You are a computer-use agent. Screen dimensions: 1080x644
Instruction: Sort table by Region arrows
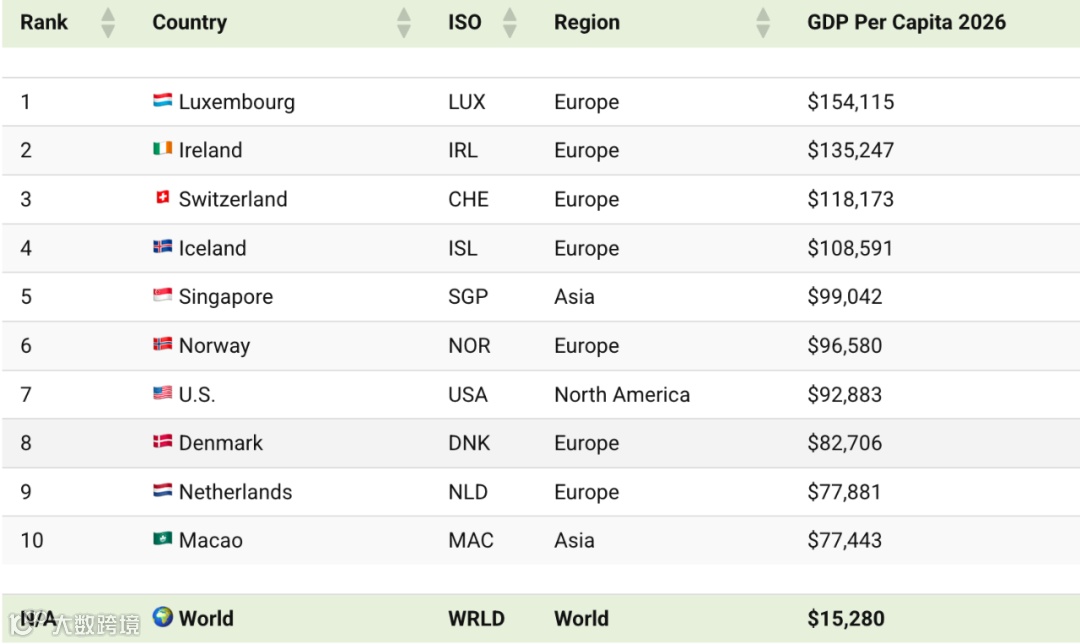[x=763, y=23]
